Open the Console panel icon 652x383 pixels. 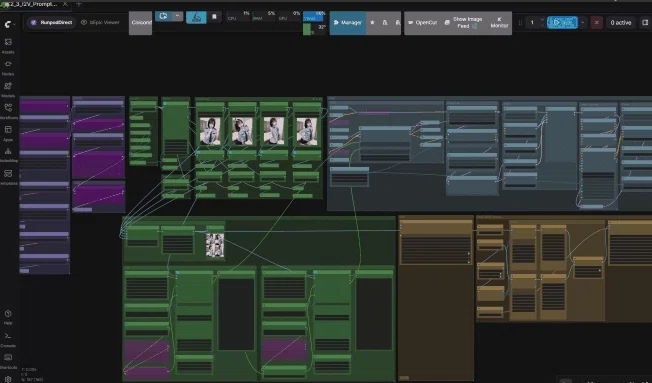[x=8, y=339]
